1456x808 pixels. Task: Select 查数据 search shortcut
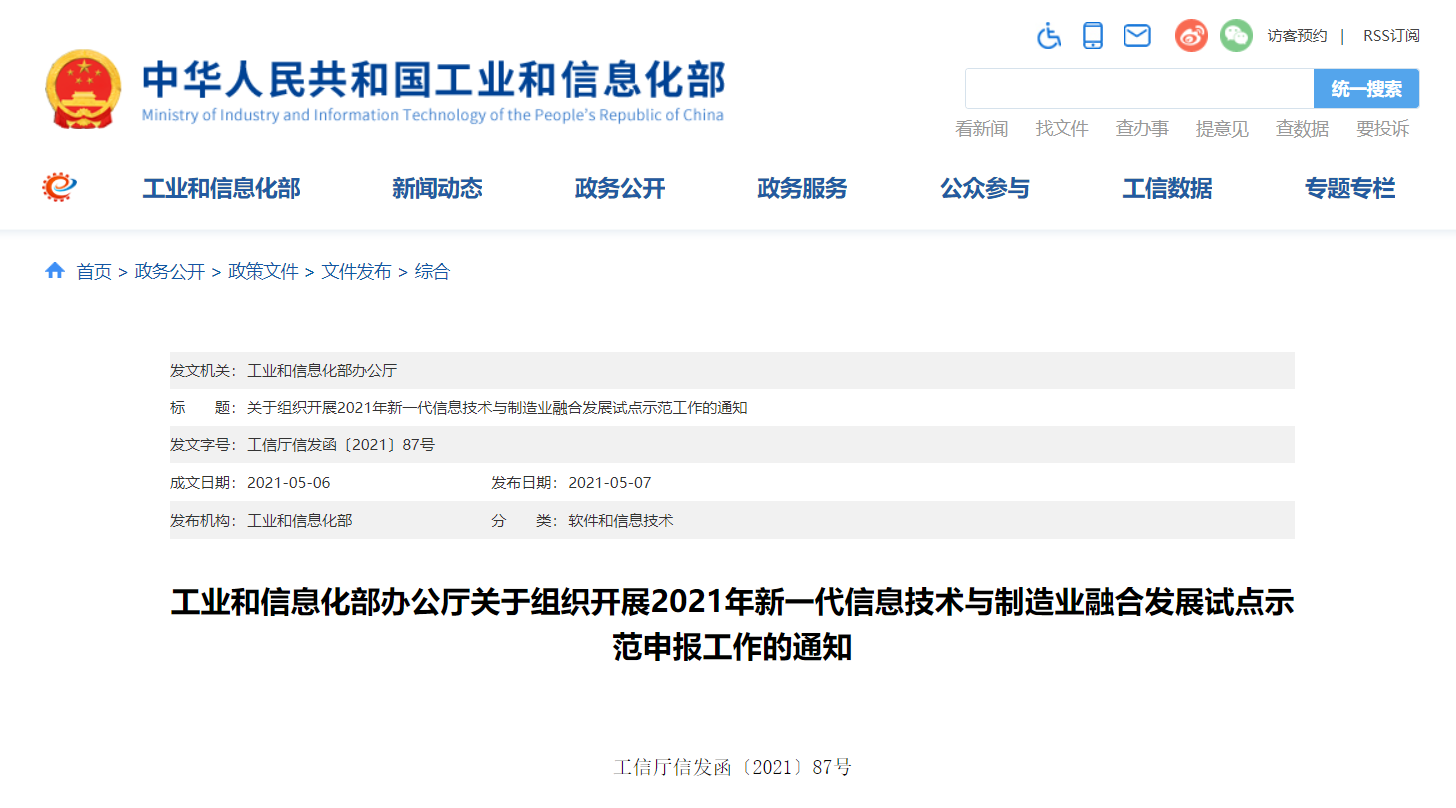(x=1302, y=129)
